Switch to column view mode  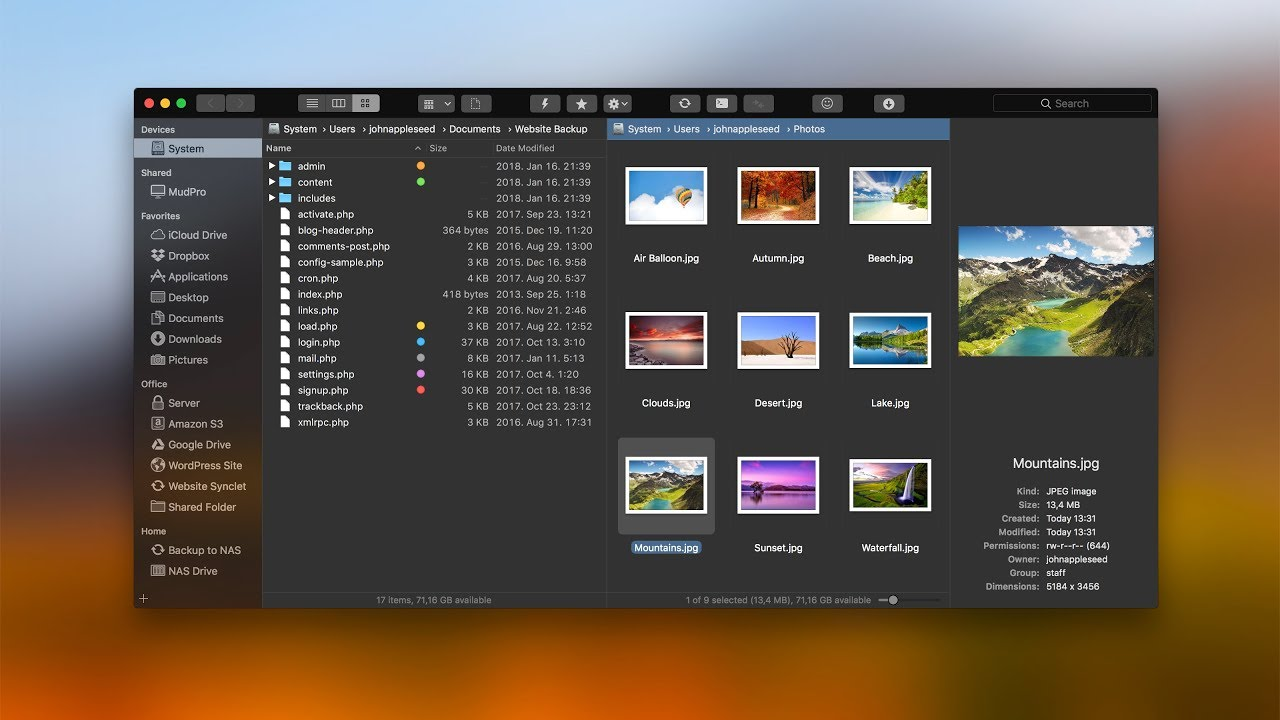[339, 103]
